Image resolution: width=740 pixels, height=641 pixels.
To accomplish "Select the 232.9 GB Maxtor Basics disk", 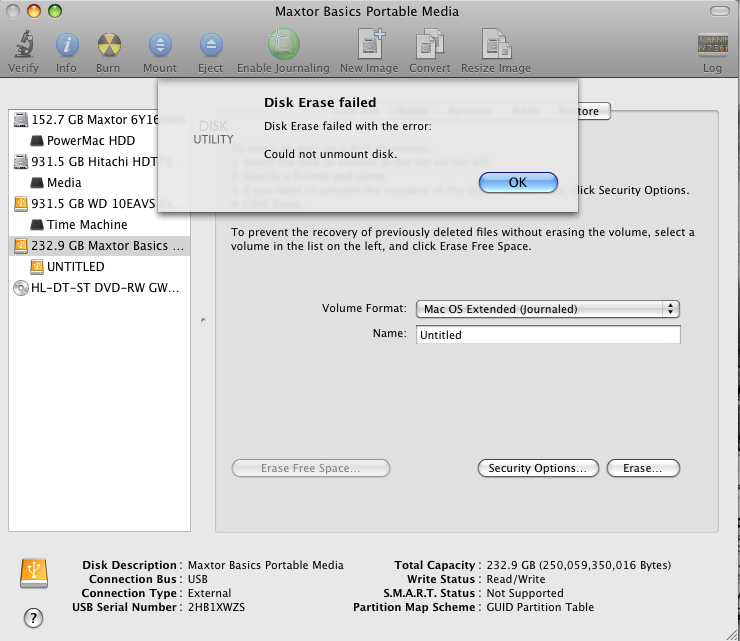I will pyautogui.click(x=99, y=245).
